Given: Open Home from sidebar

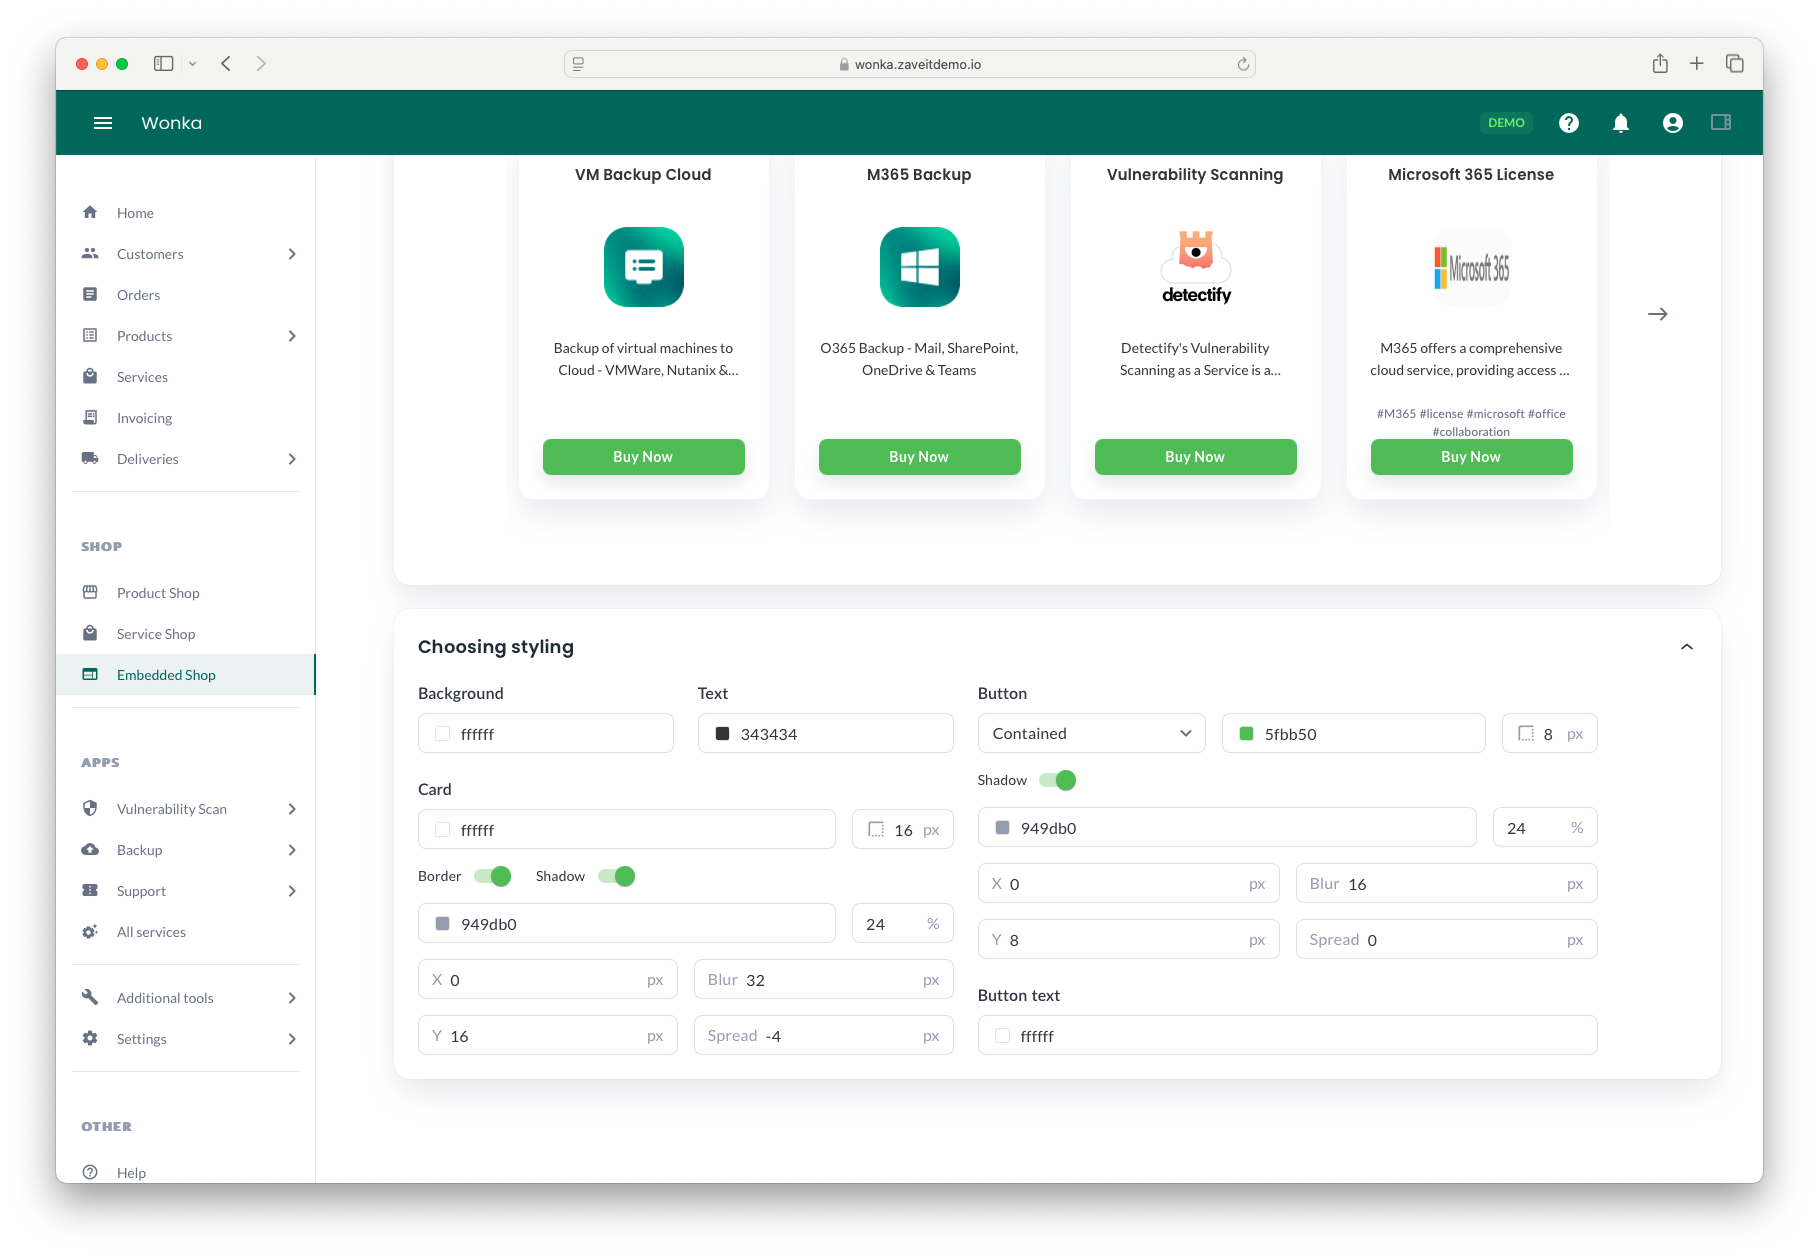Looking at the screenshot, I should (x=187, y=213).
